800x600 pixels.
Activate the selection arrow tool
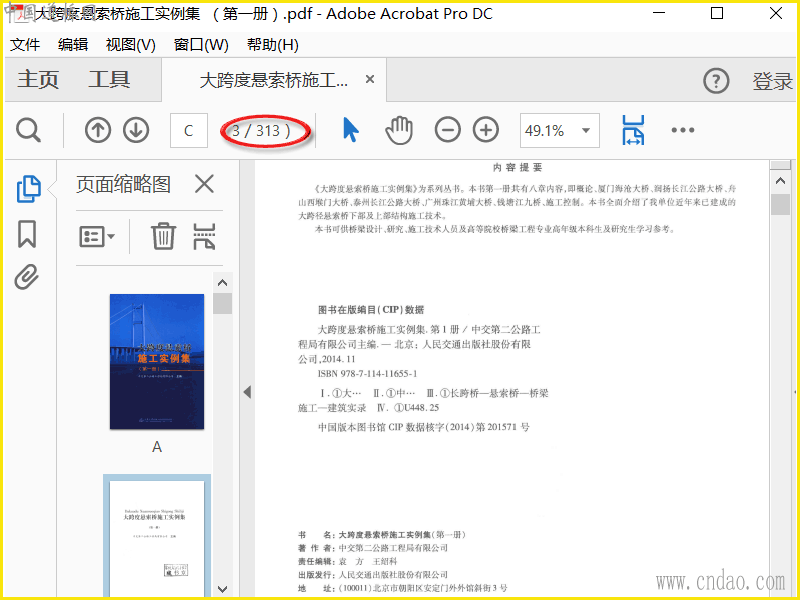coord(351,130)
